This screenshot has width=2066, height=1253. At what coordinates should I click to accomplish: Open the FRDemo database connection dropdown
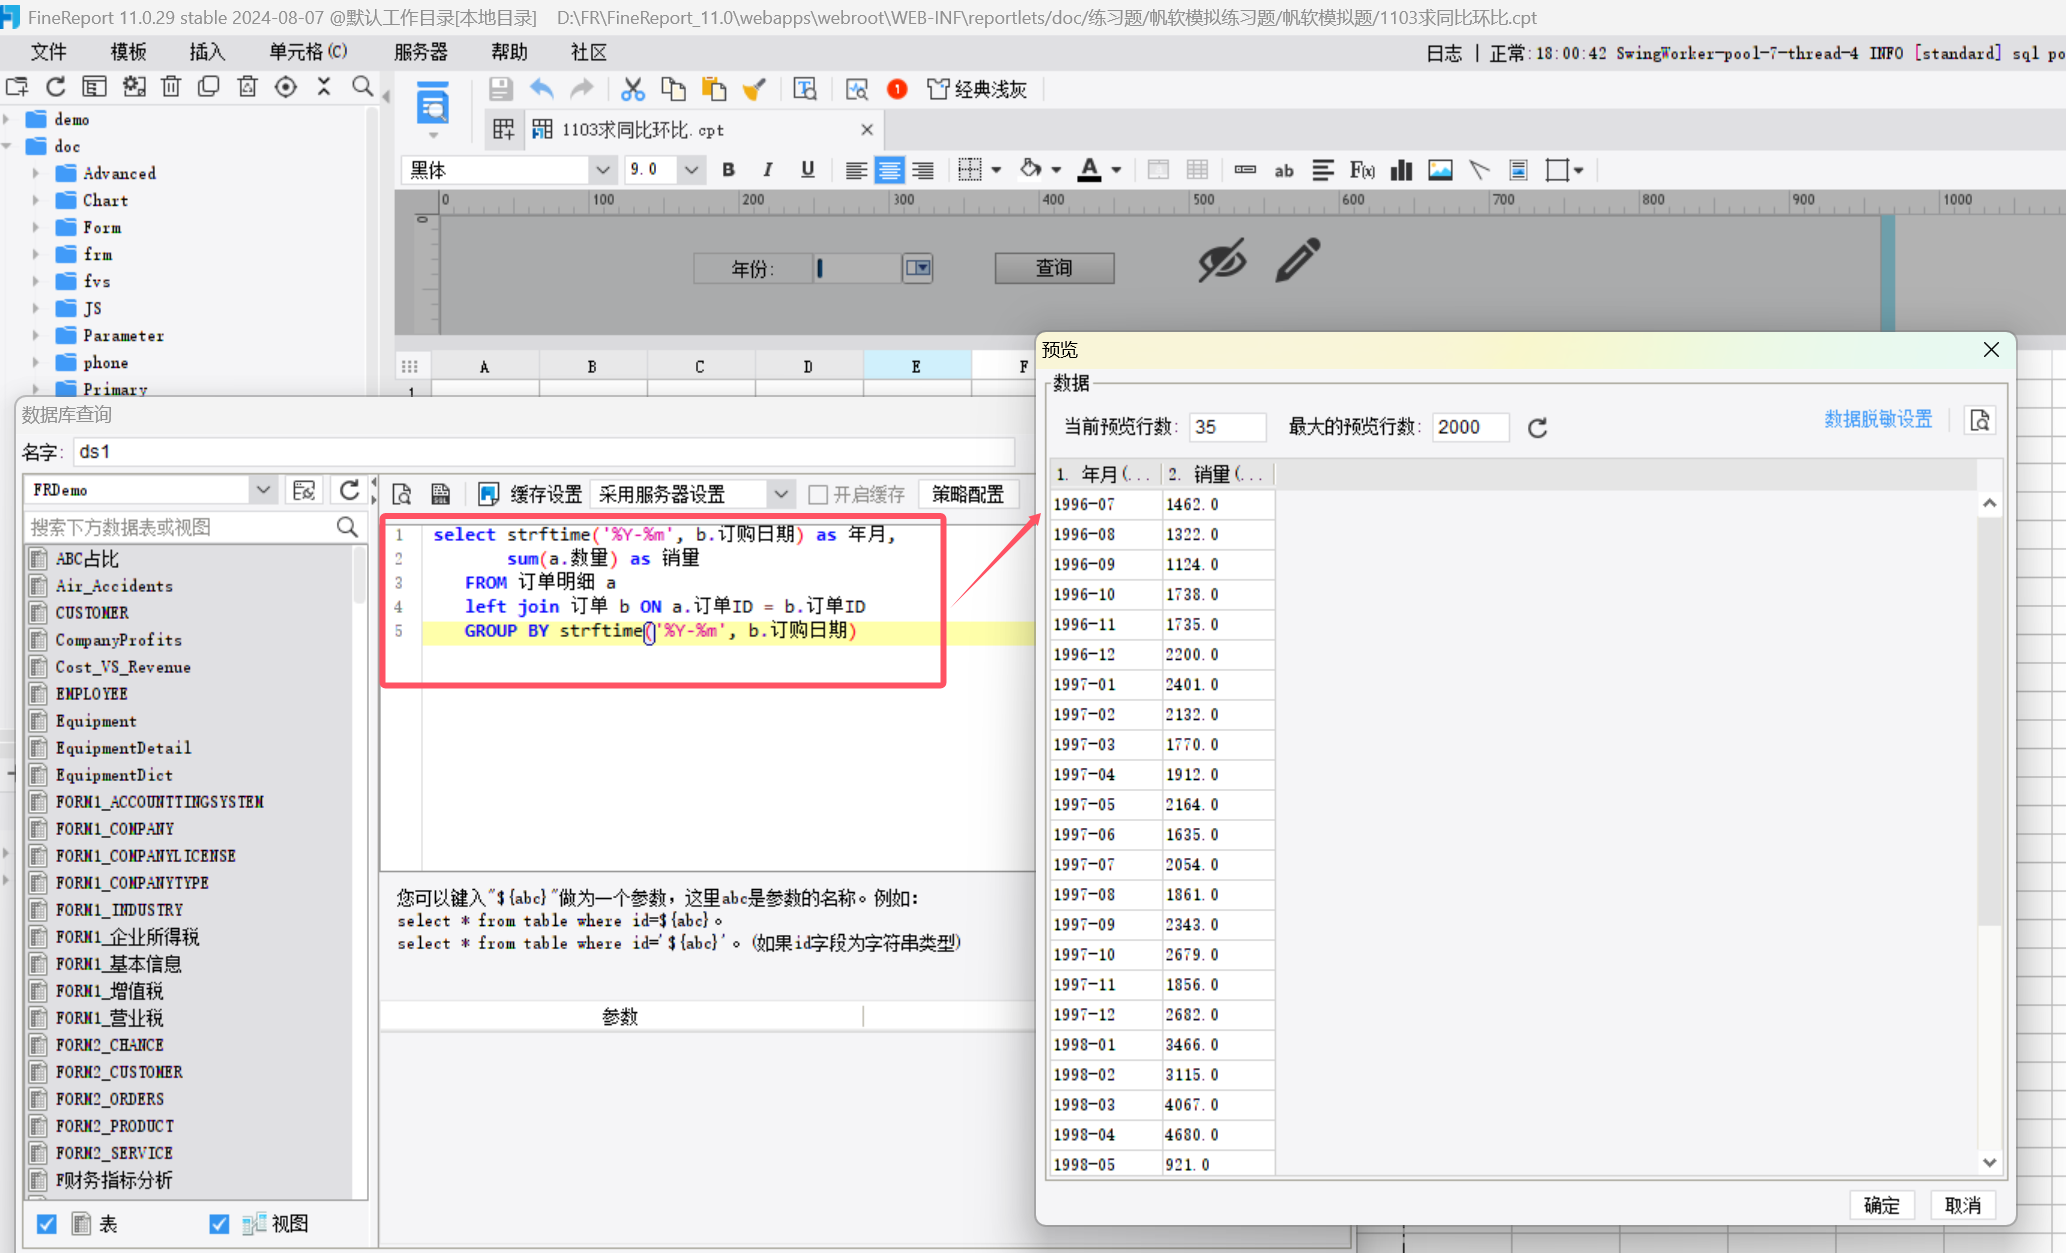(x=263, y=490)
